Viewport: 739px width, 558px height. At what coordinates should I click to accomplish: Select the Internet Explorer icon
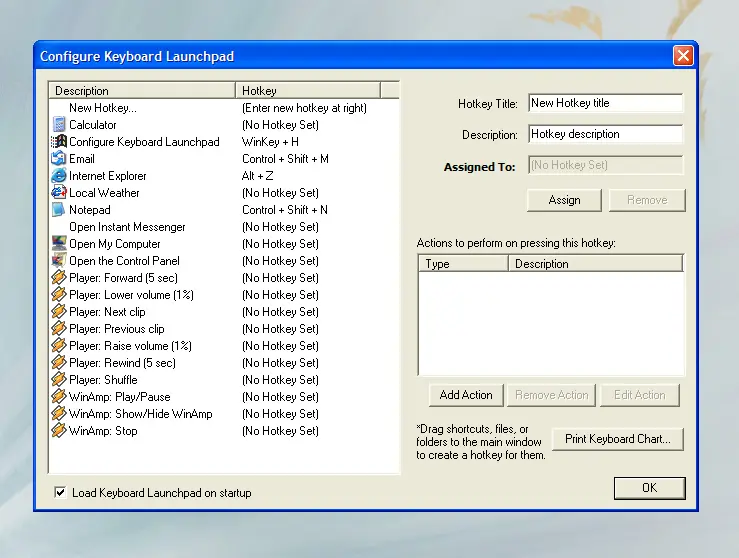pos(59,176)
